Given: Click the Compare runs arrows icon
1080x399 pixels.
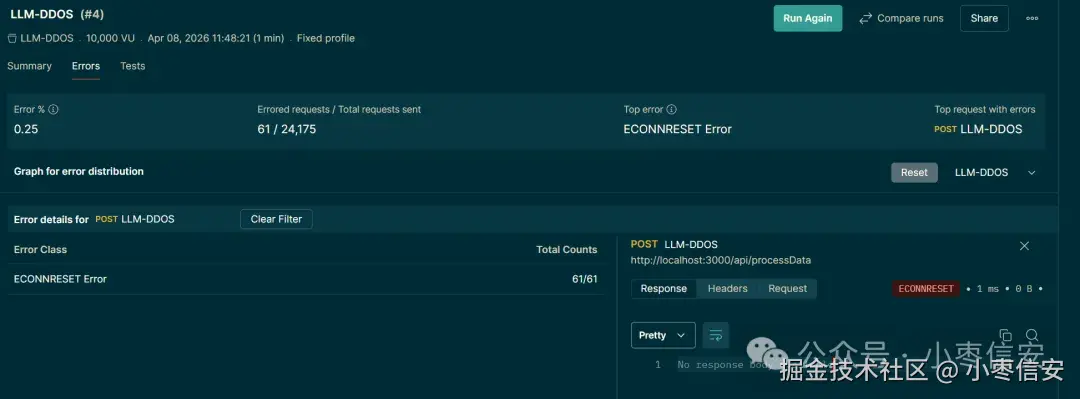Looking at the screenshot, I should click(x=866, y=19).
